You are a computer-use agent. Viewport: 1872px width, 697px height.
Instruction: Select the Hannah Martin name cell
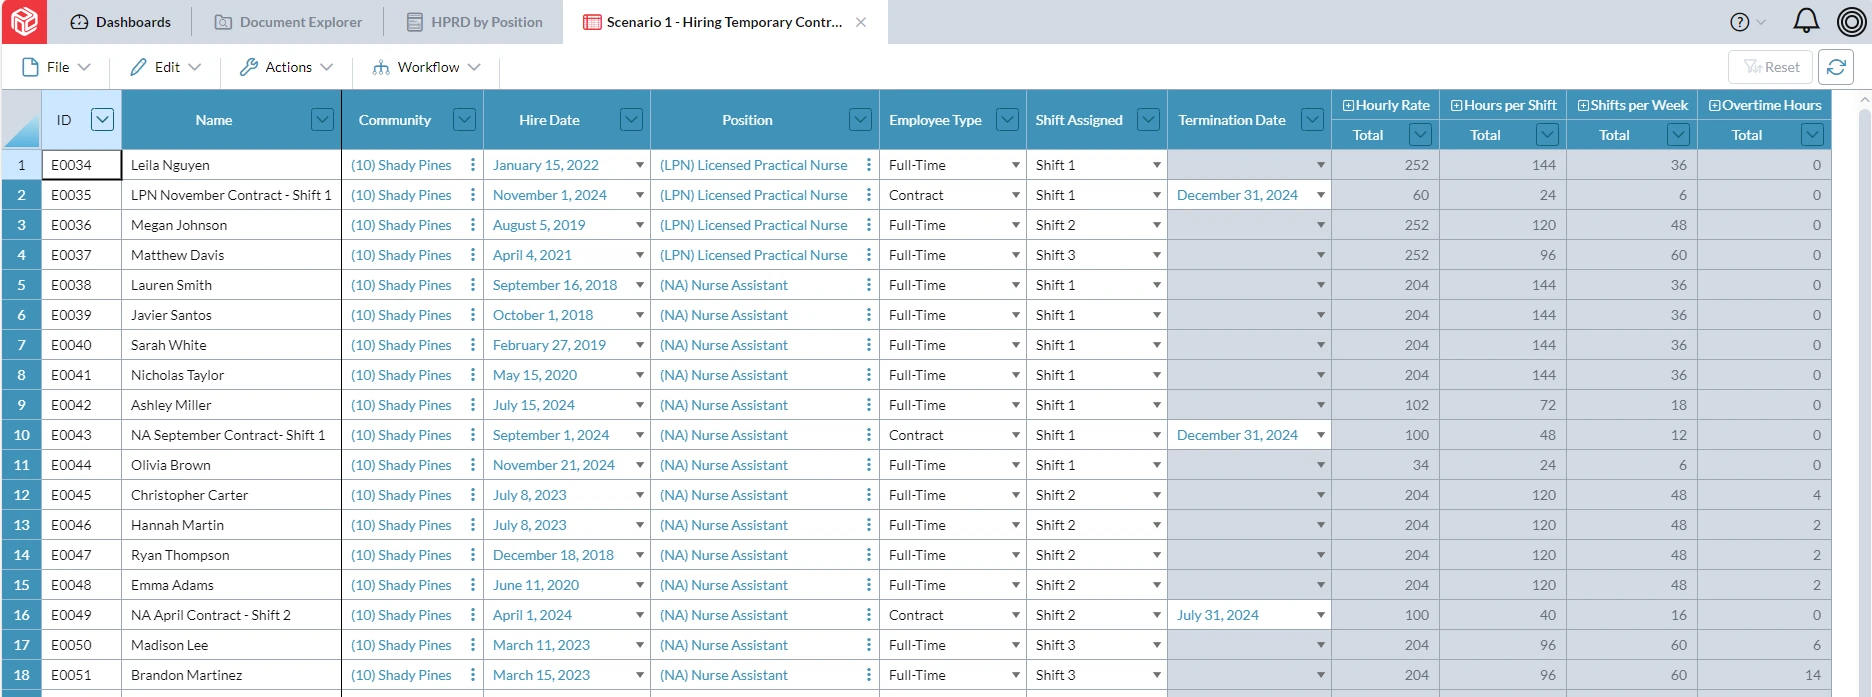231,525
